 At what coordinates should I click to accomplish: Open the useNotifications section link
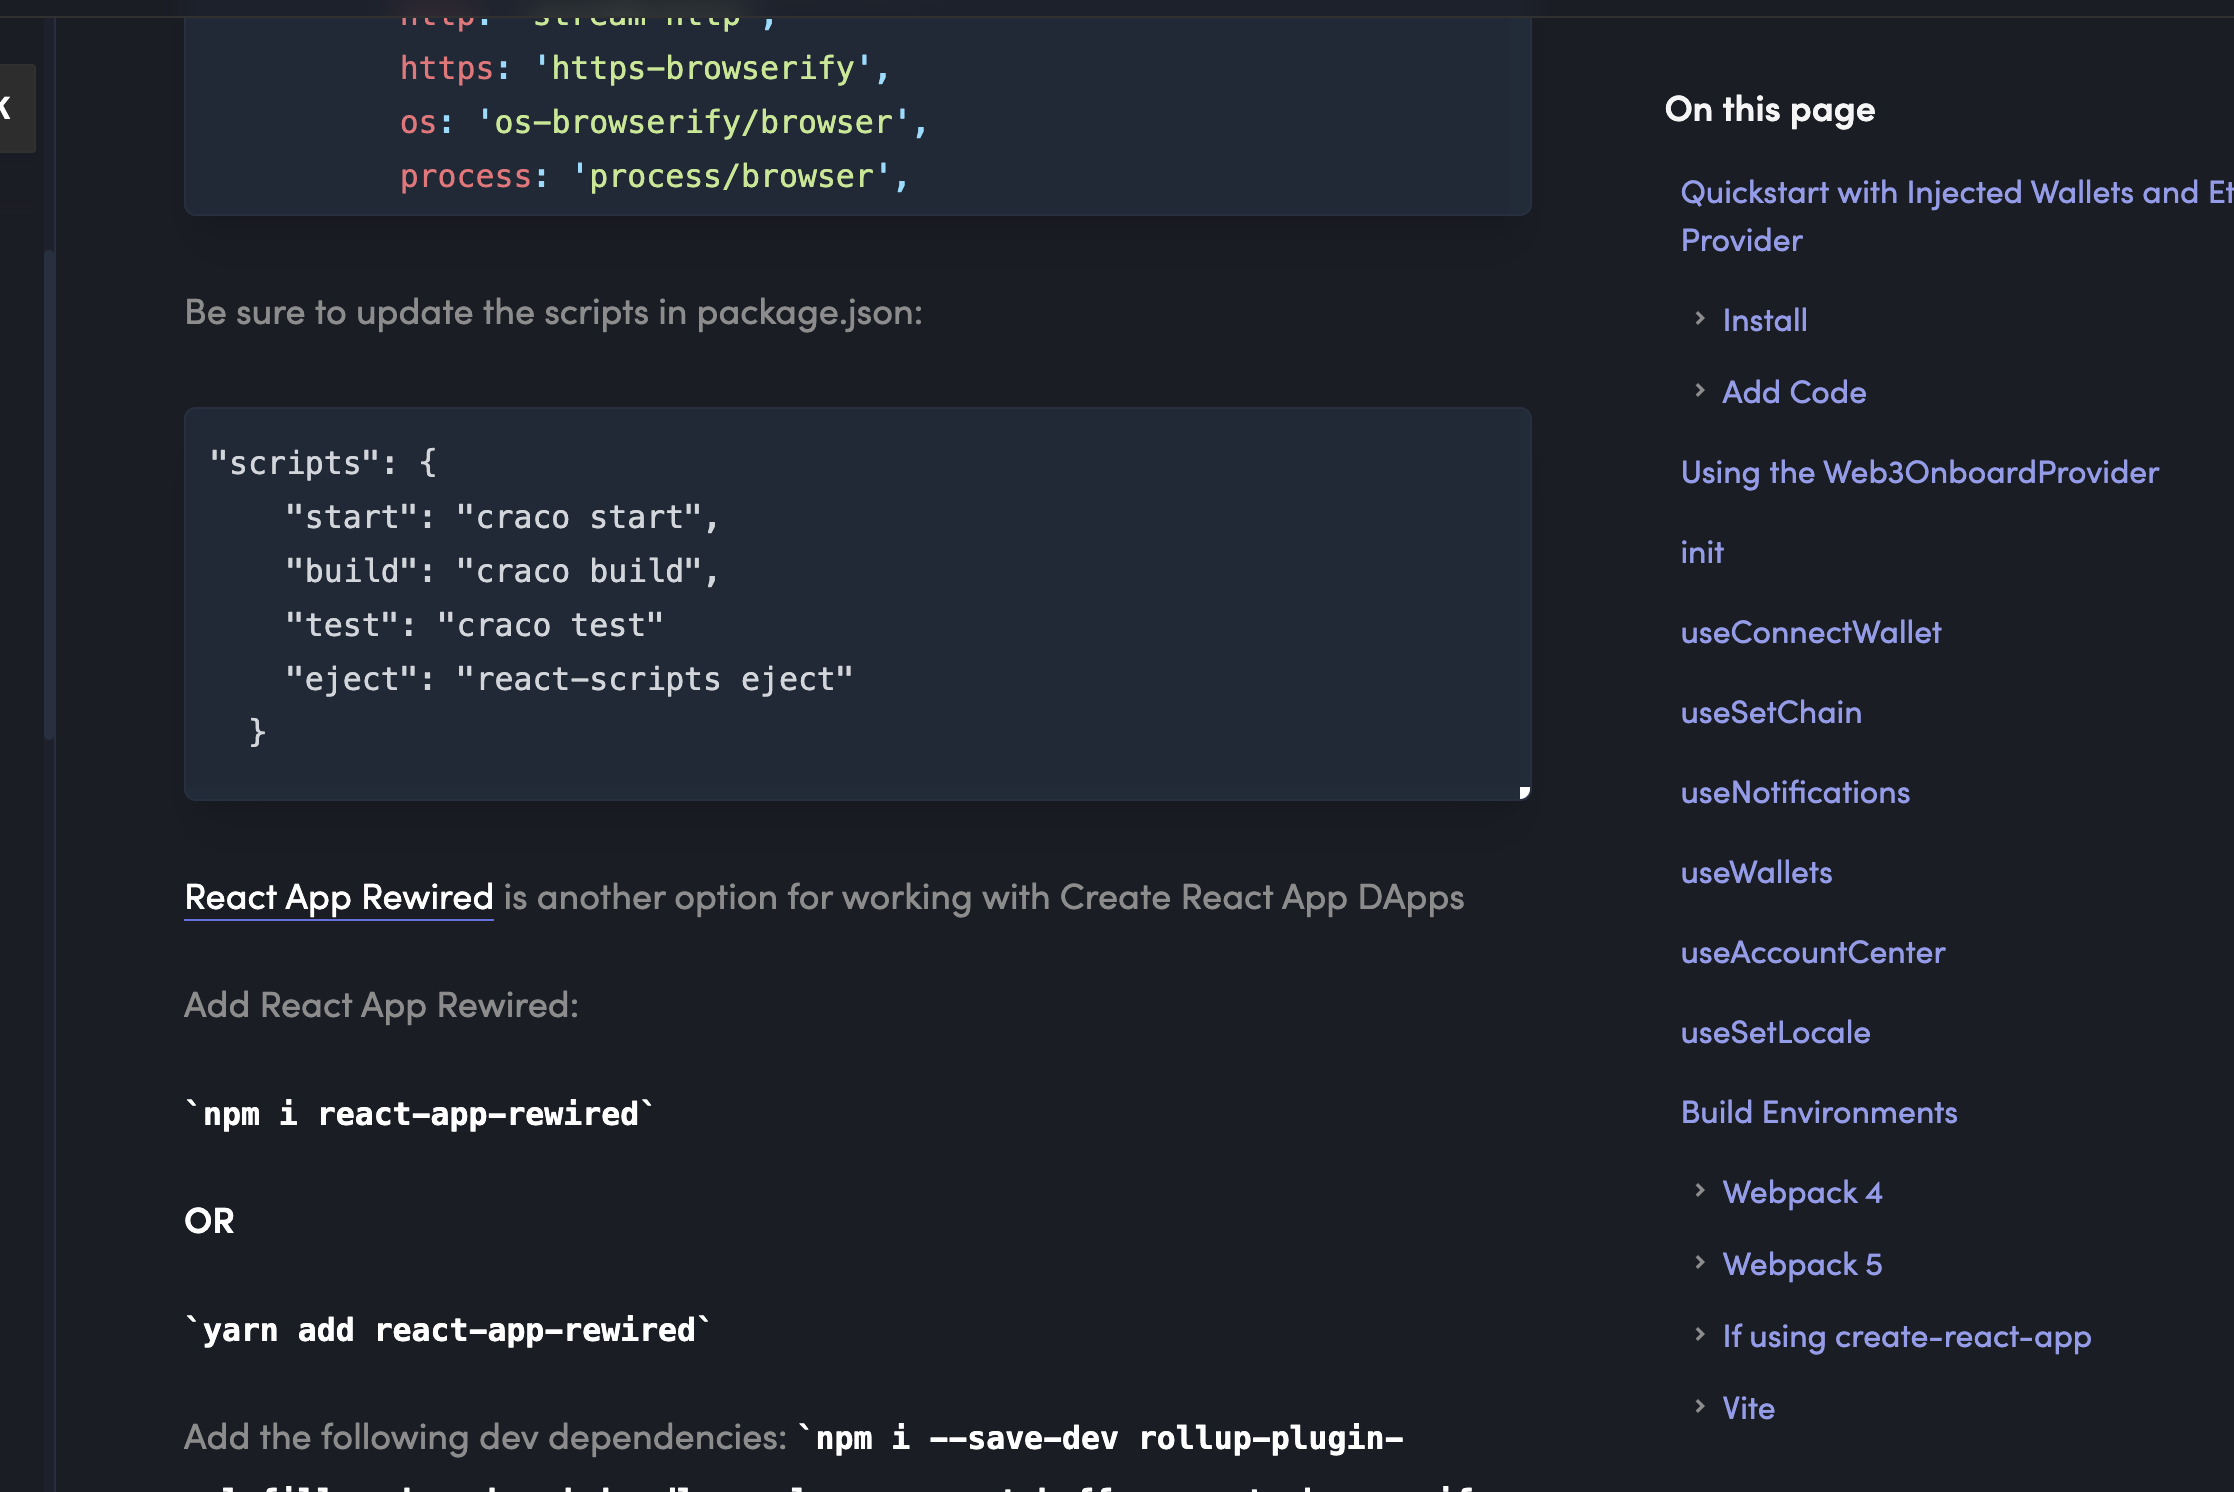1794,792
